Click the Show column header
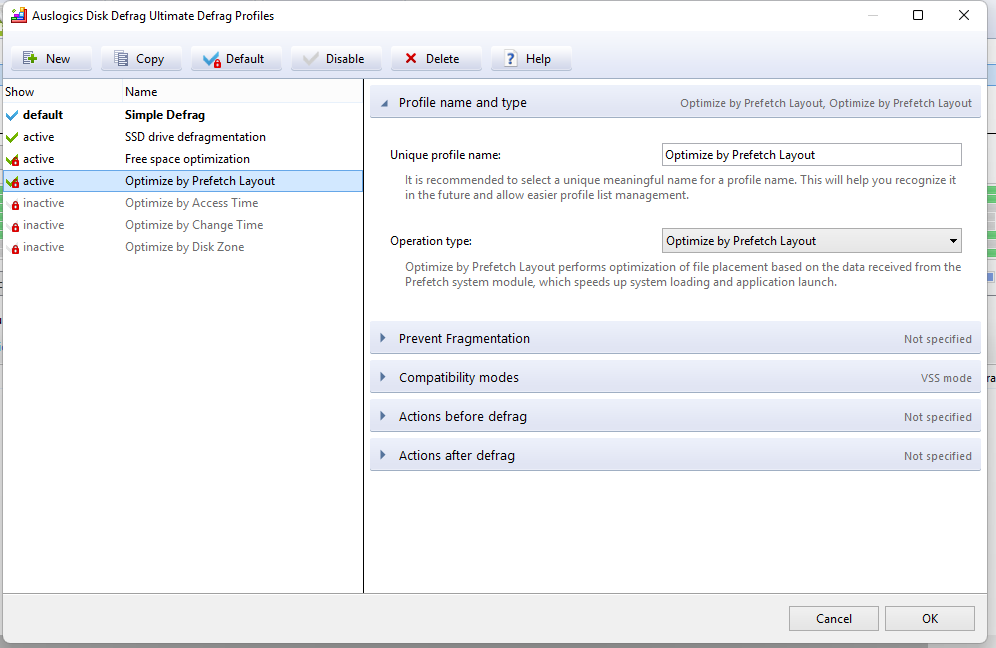This screenshot has width=996, height=648. [x=62, y=91]
